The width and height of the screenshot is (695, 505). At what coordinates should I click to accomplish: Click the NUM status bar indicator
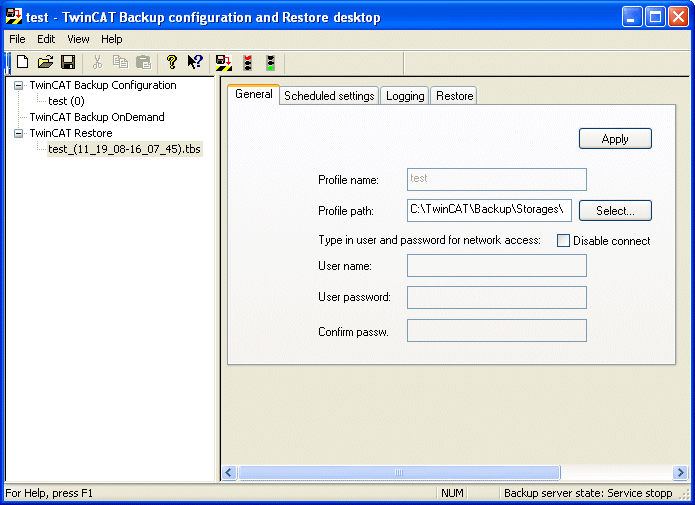(x=452, y=493)
